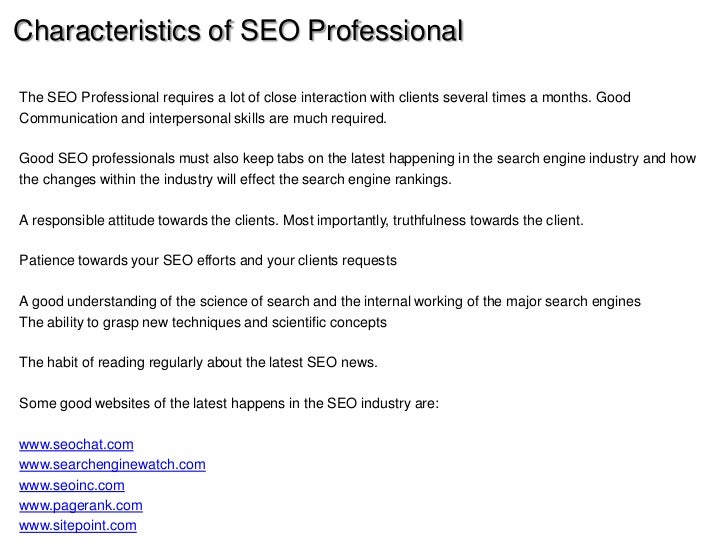Visit the www.pagerank.com link
The width and height of the screenshot is (728, 546).
tap(81, 506)
